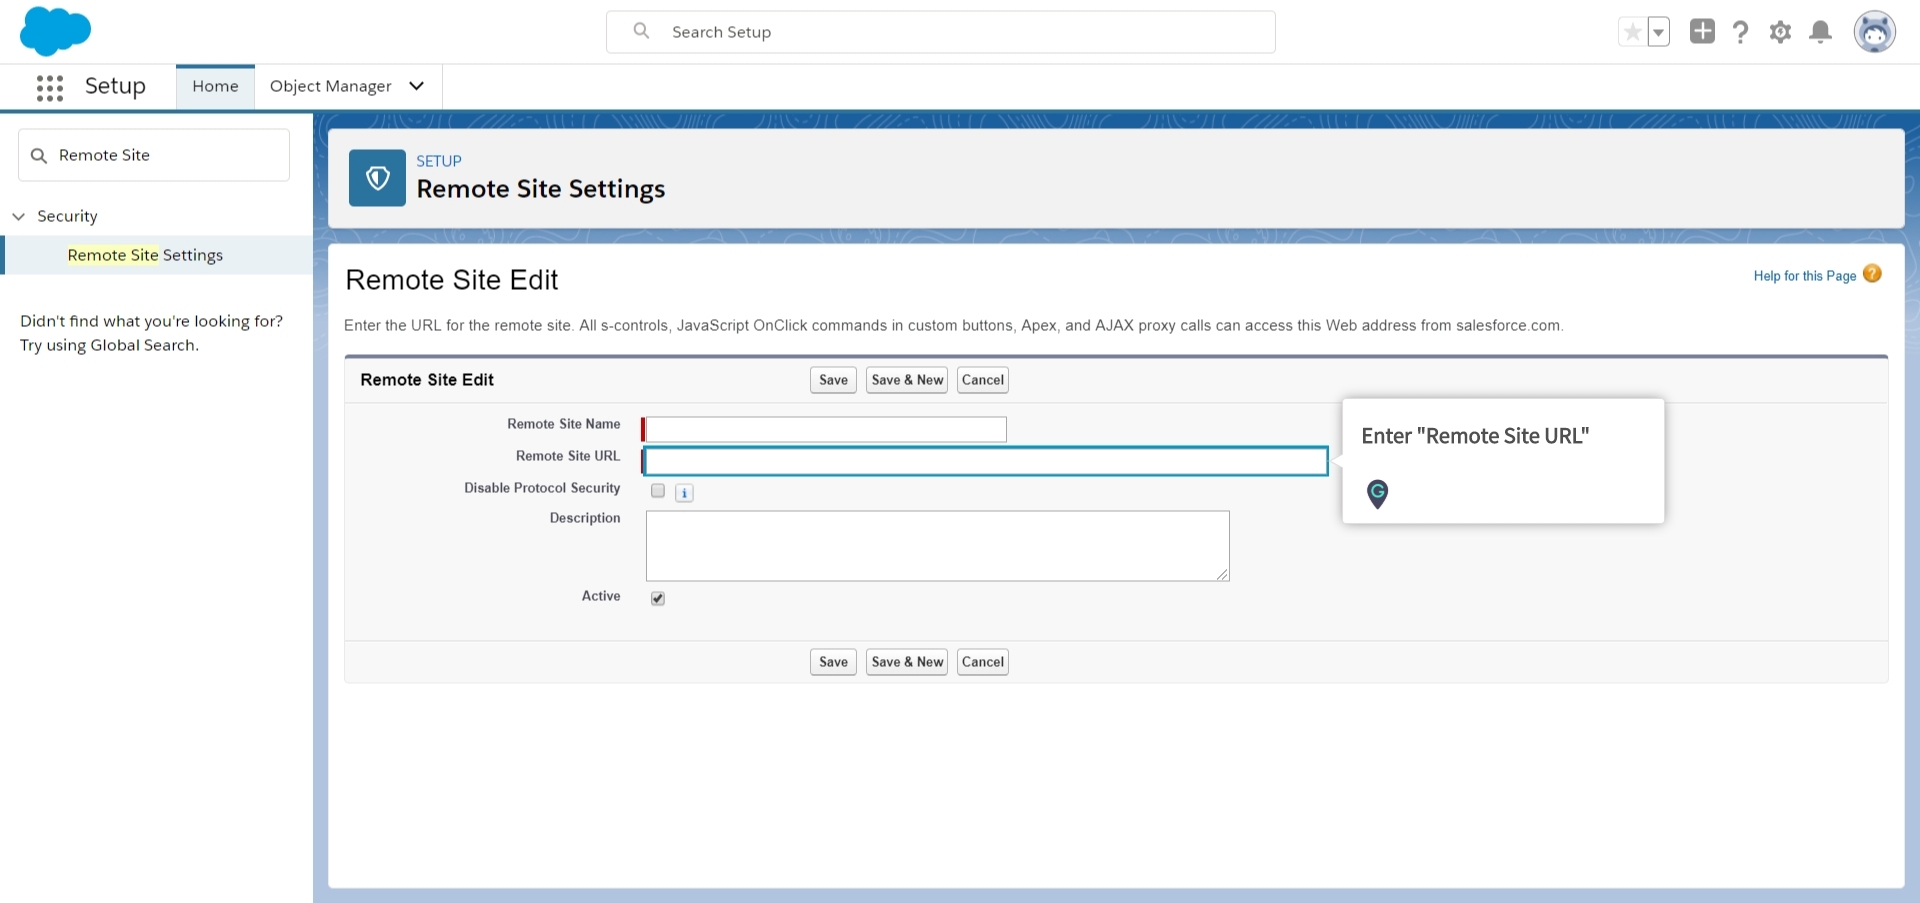Open the Object Manager dropdown chevron
Viewport: 1920px width, 903px height.
point(417,86)
